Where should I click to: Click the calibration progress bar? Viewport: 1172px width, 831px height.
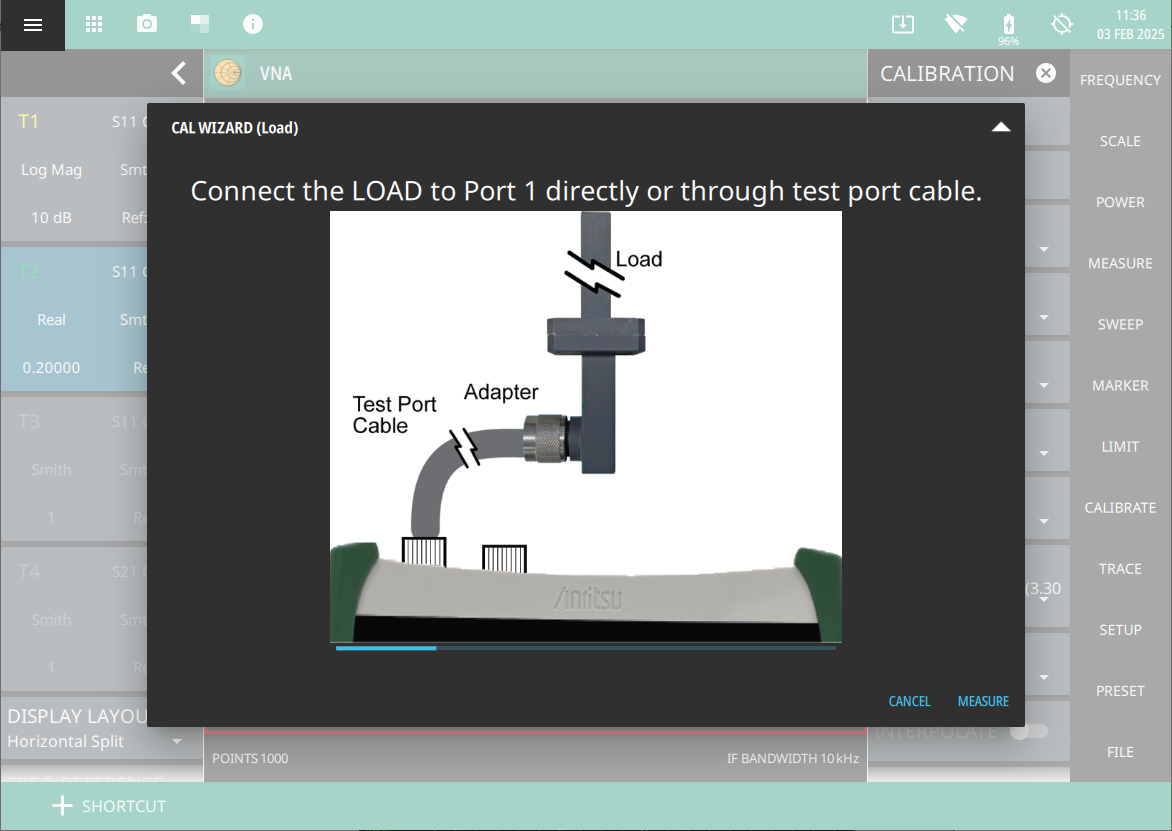tap(585, 648)
